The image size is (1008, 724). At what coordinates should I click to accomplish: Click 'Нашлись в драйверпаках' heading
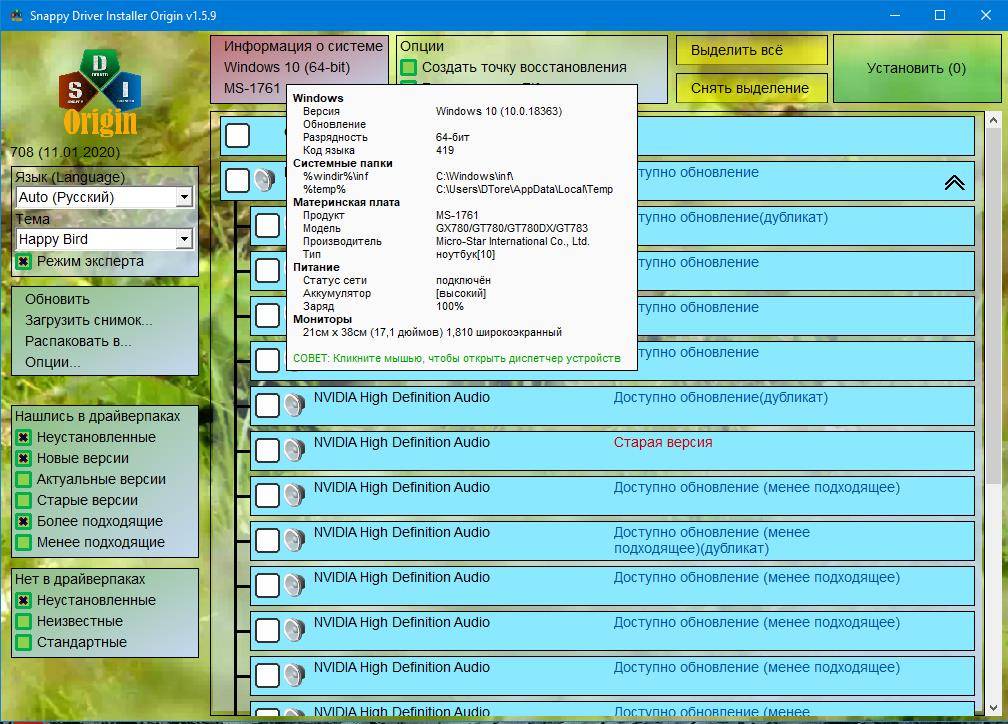(98, 417)
